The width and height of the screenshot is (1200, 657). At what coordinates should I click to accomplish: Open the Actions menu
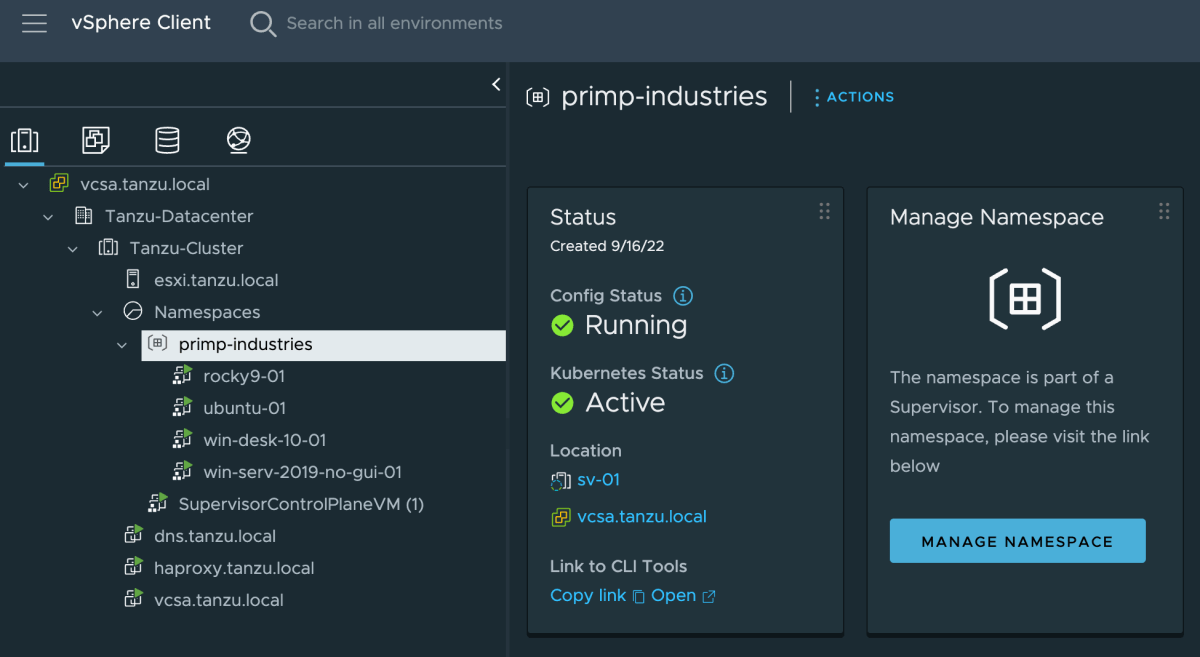point(853,97)
